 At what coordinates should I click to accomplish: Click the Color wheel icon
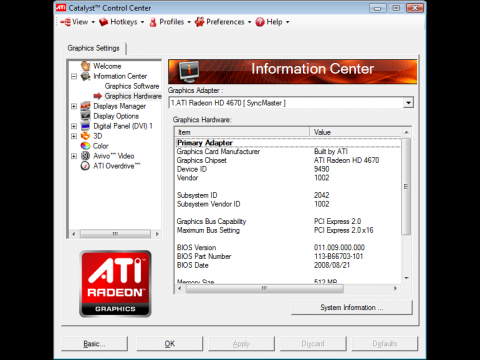[x=86, y=146]
